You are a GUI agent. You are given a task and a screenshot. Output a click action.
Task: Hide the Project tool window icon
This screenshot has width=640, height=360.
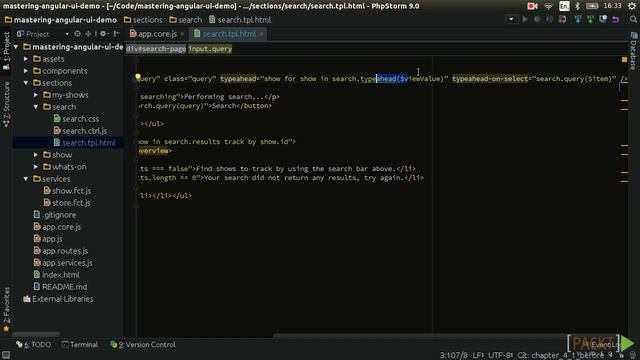tap(116, 34)
